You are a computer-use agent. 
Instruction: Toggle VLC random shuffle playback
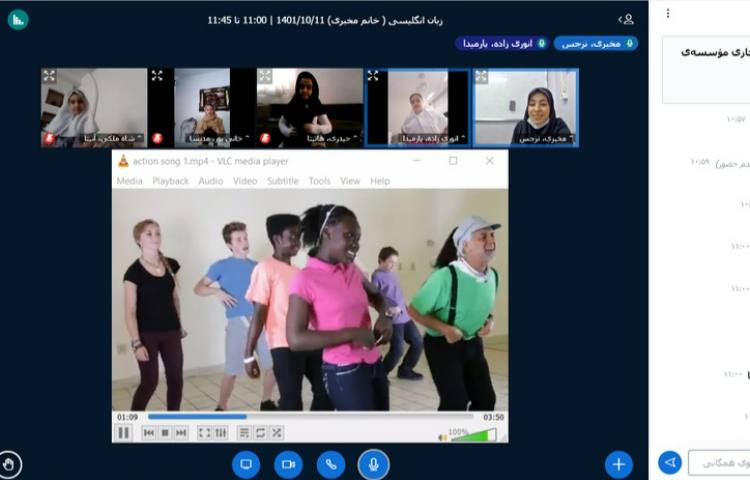pyautogui.click(x=276, y=433)
